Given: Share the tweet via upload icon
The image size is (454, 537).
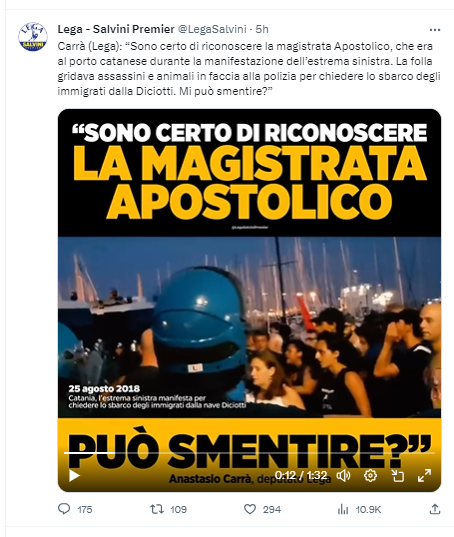Looking at the screenshot, I should 435,509.
